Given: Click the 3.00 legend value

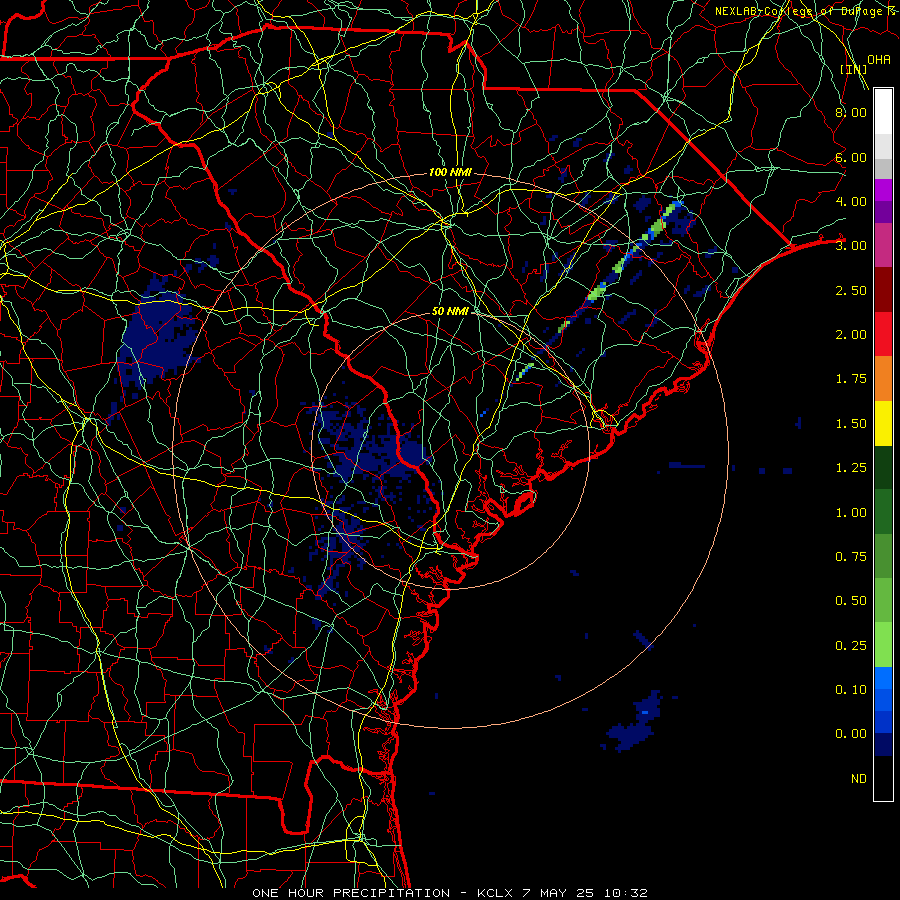Looking at the screenshot, I should (851, 246).
